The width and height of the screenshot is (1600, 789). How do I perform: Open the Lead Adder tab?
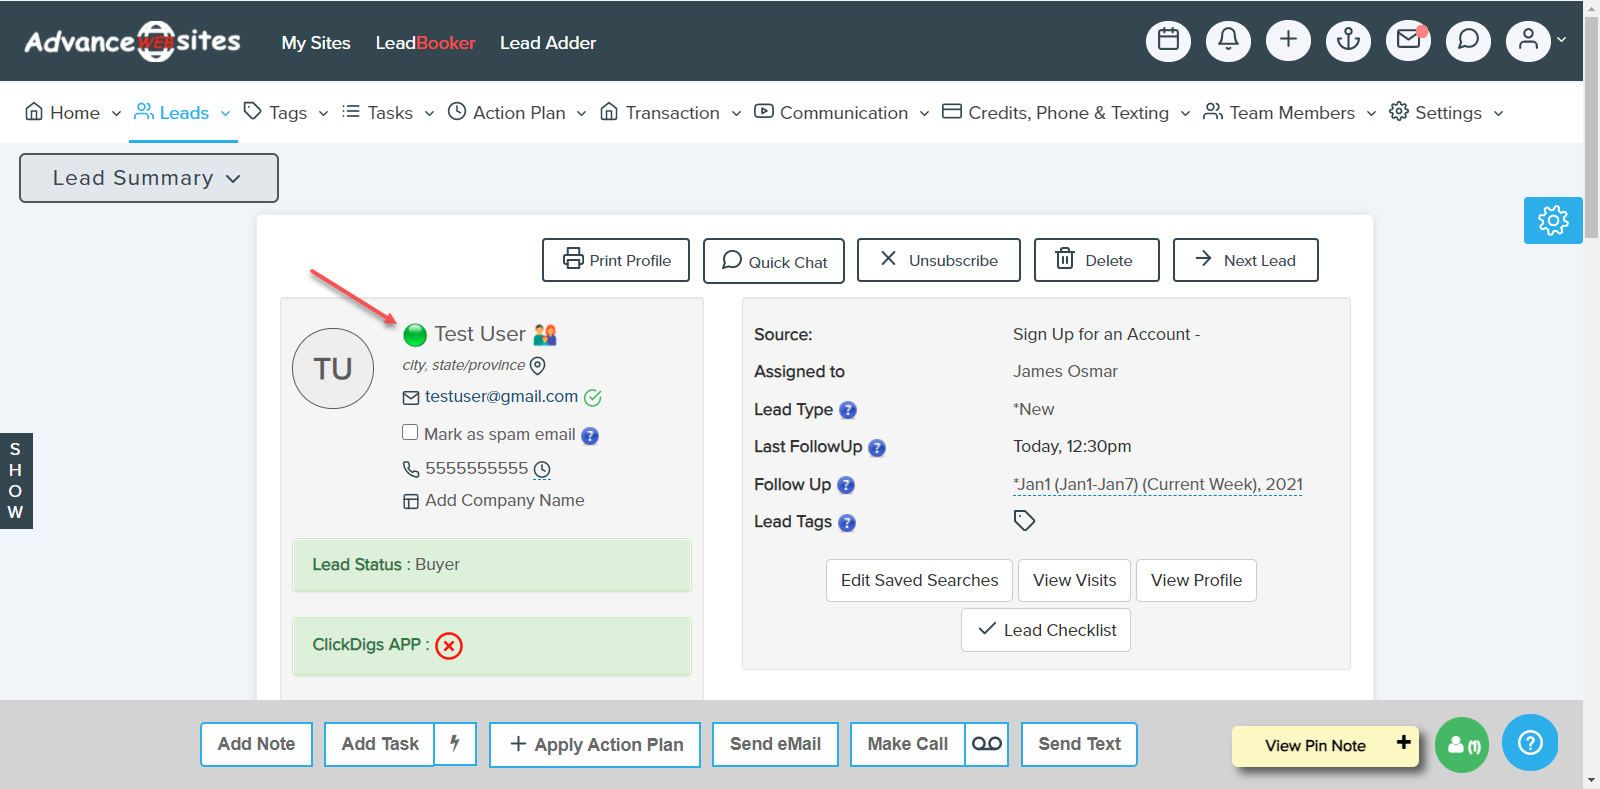(547, 43)
